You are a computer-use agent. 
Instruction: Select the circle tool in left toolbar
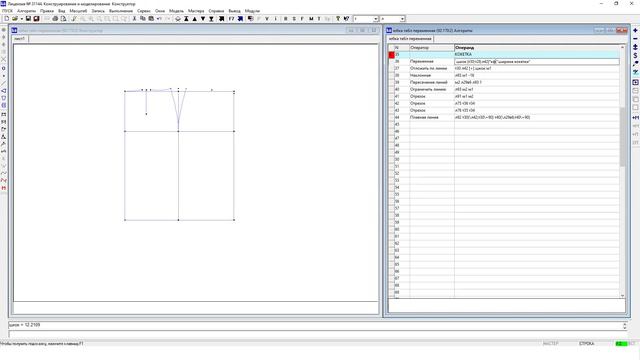pos(4,69)
